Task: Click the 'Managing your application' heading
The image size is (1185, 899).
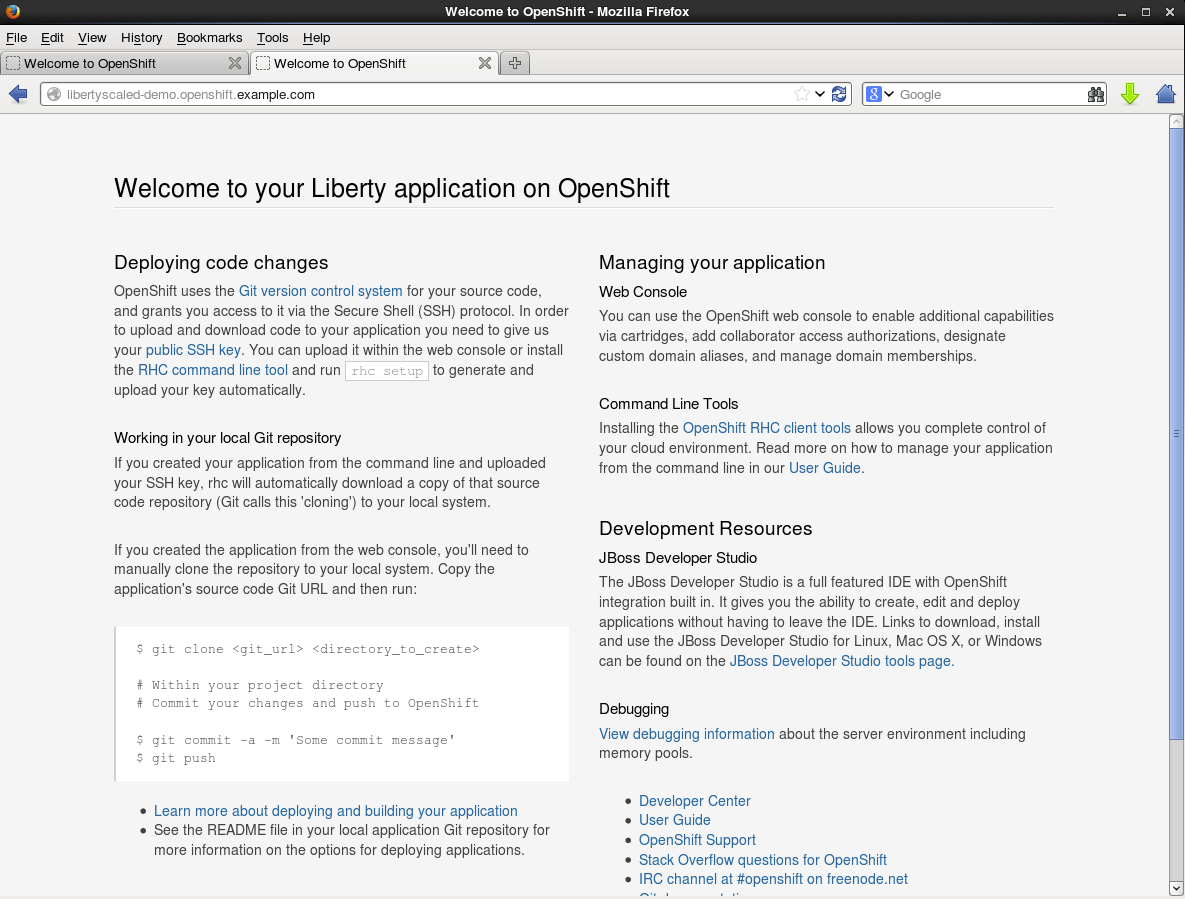Action: coord(712,262)
